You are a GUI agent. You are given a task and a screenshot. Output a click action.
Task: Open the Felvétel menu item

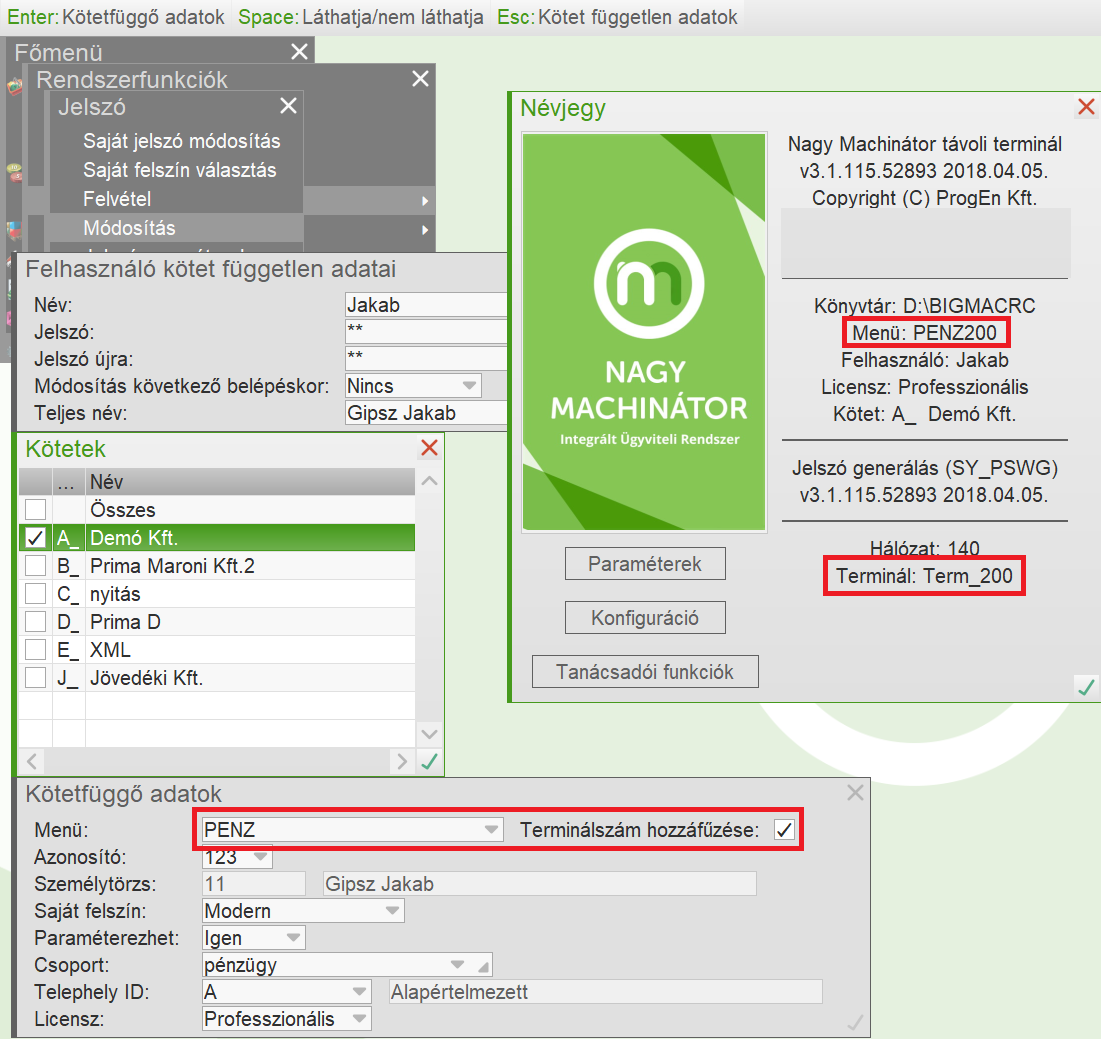point(117,199)
